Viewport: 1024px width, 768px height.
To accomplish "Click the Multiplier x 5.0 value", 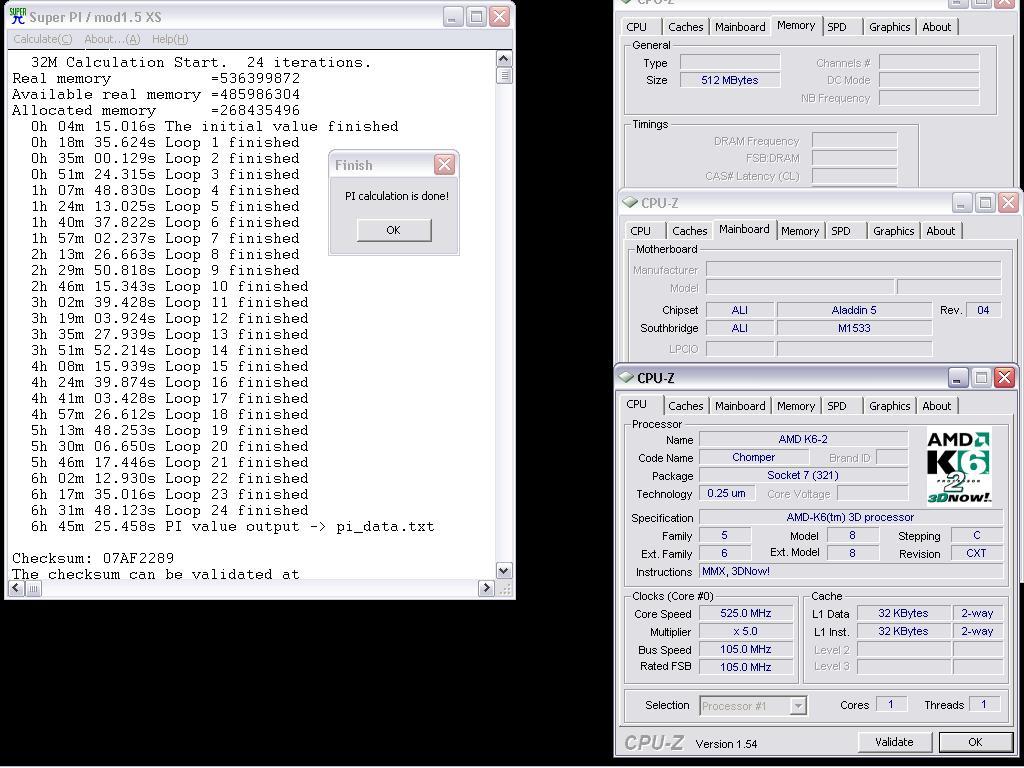I will [x=745, y=632].
